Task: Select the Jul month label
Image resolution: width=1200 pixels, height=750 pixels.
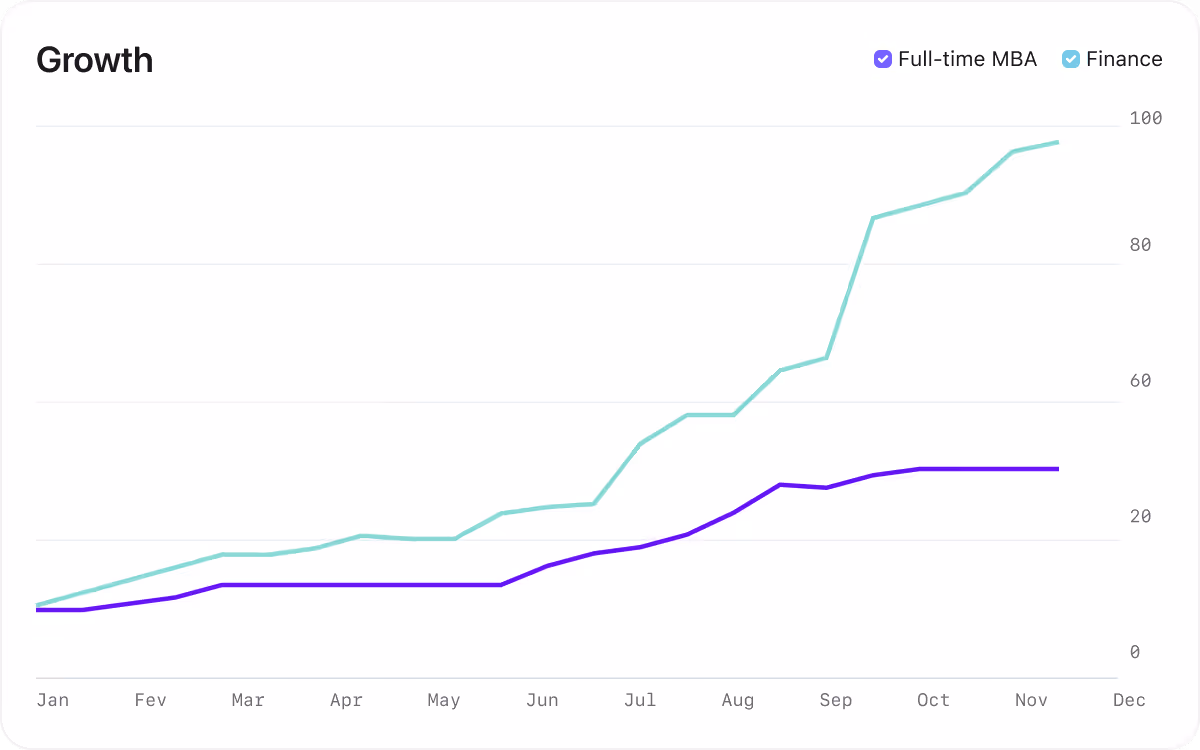Action: pyautogui.click(x=640, y=700)
